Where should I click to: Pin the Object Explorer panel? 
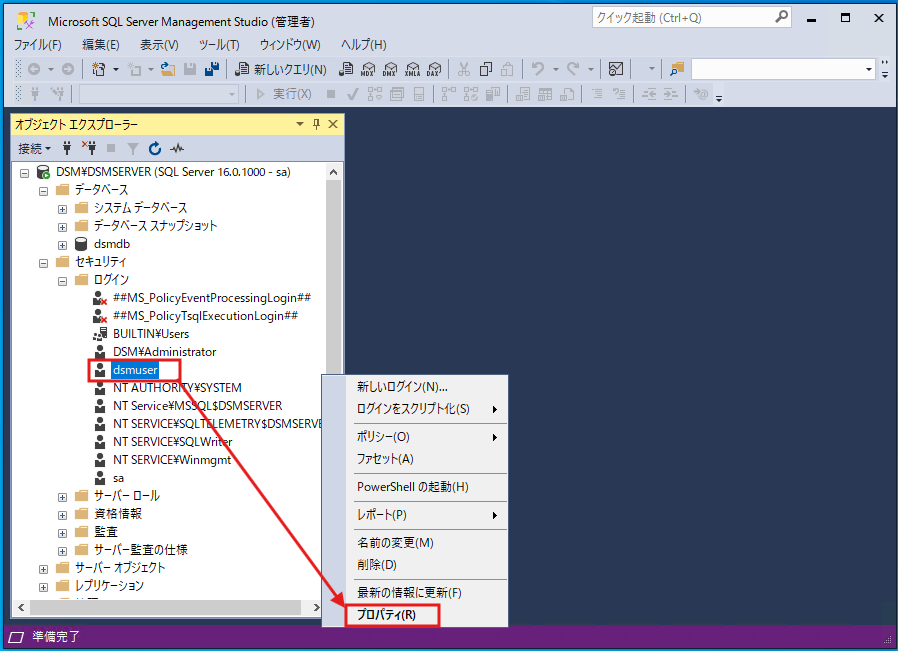pos(316,124)
